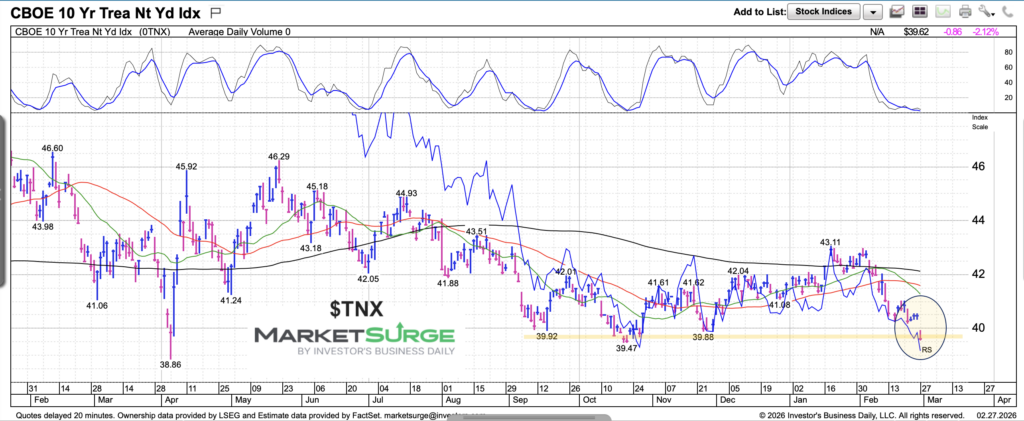The image size is (1024, 421).
Task: Click the 46 value on price scale
Action: click(x=978, y=166)
